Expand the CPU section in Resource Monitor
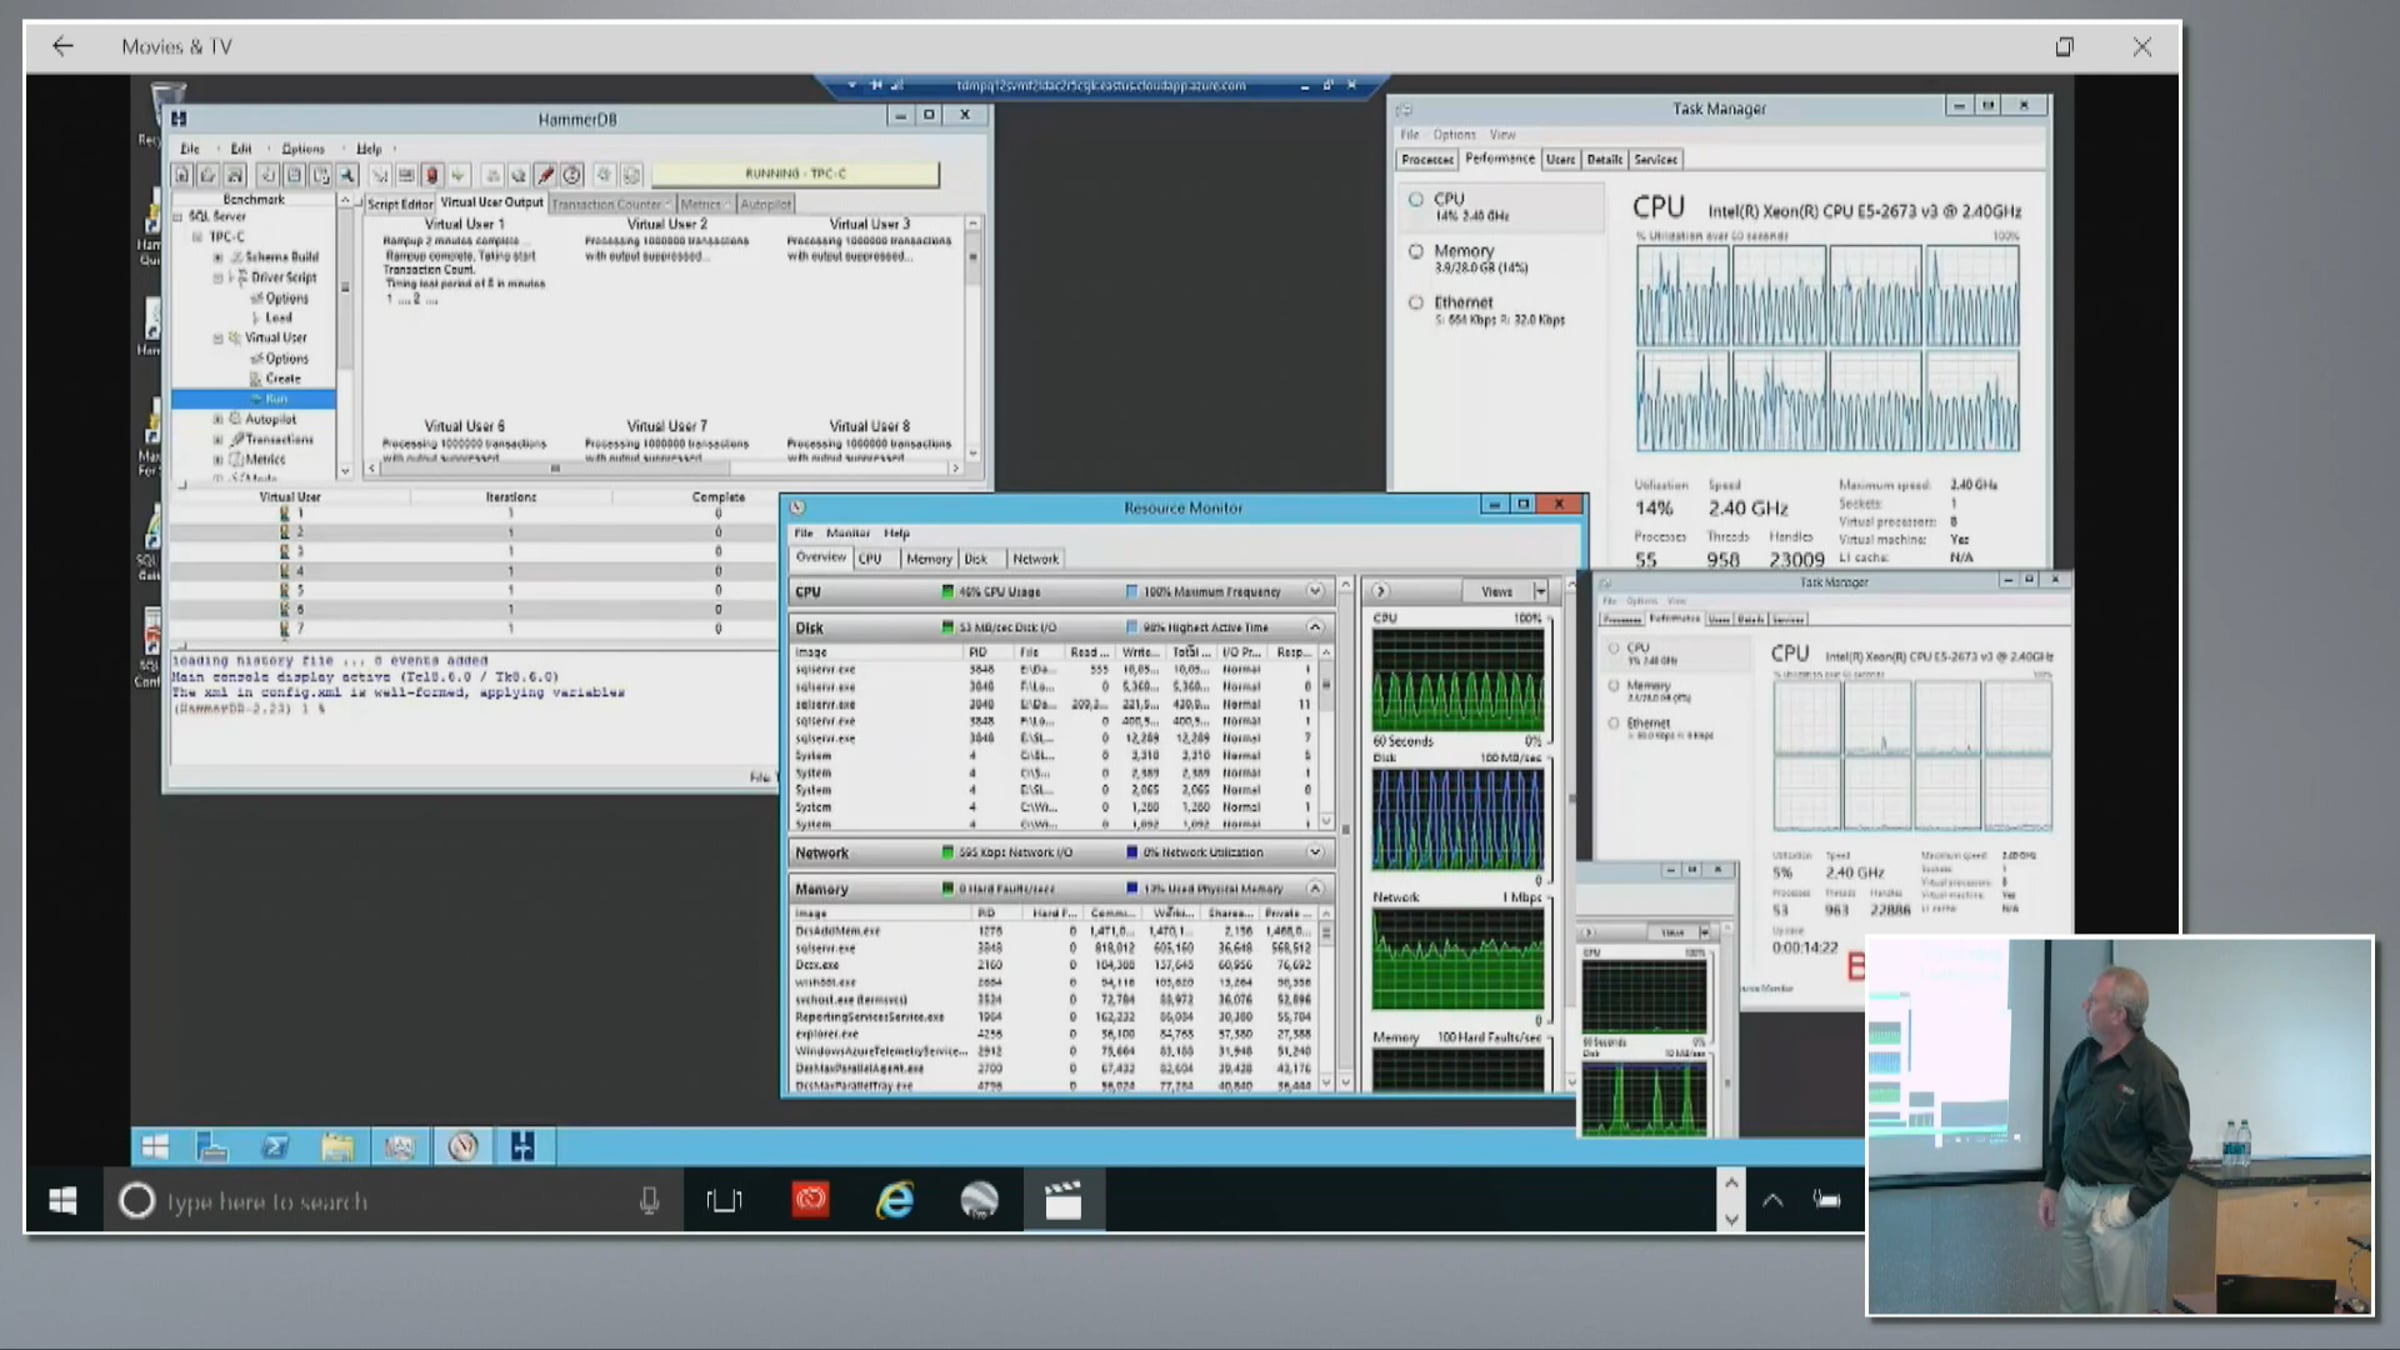 pos(1315,591)
